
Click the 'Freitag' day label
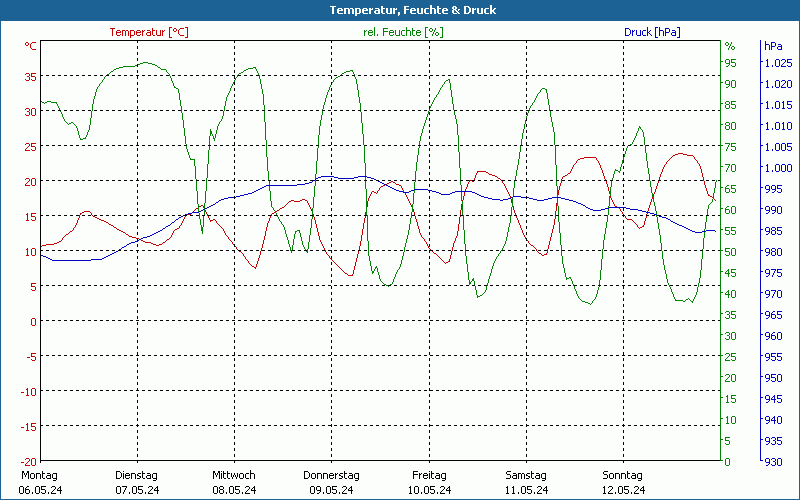429,475
